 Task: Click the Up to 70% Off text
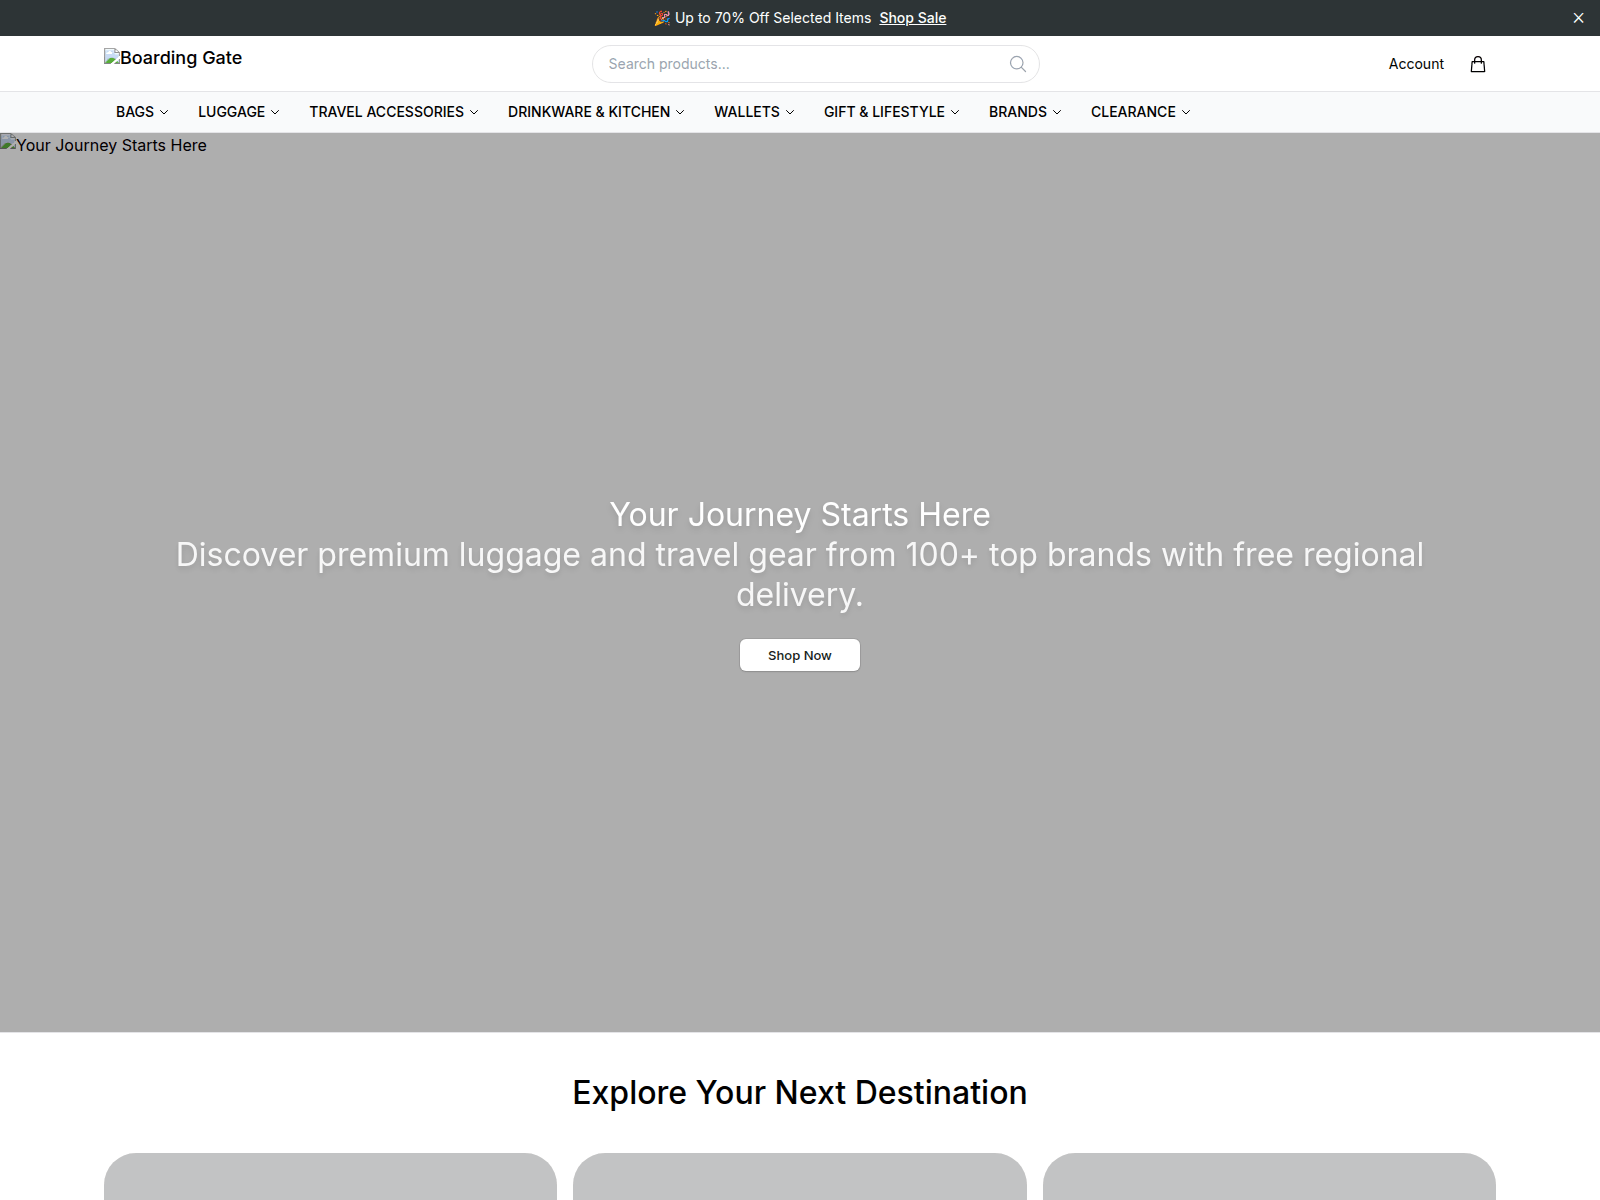[773, 18]
